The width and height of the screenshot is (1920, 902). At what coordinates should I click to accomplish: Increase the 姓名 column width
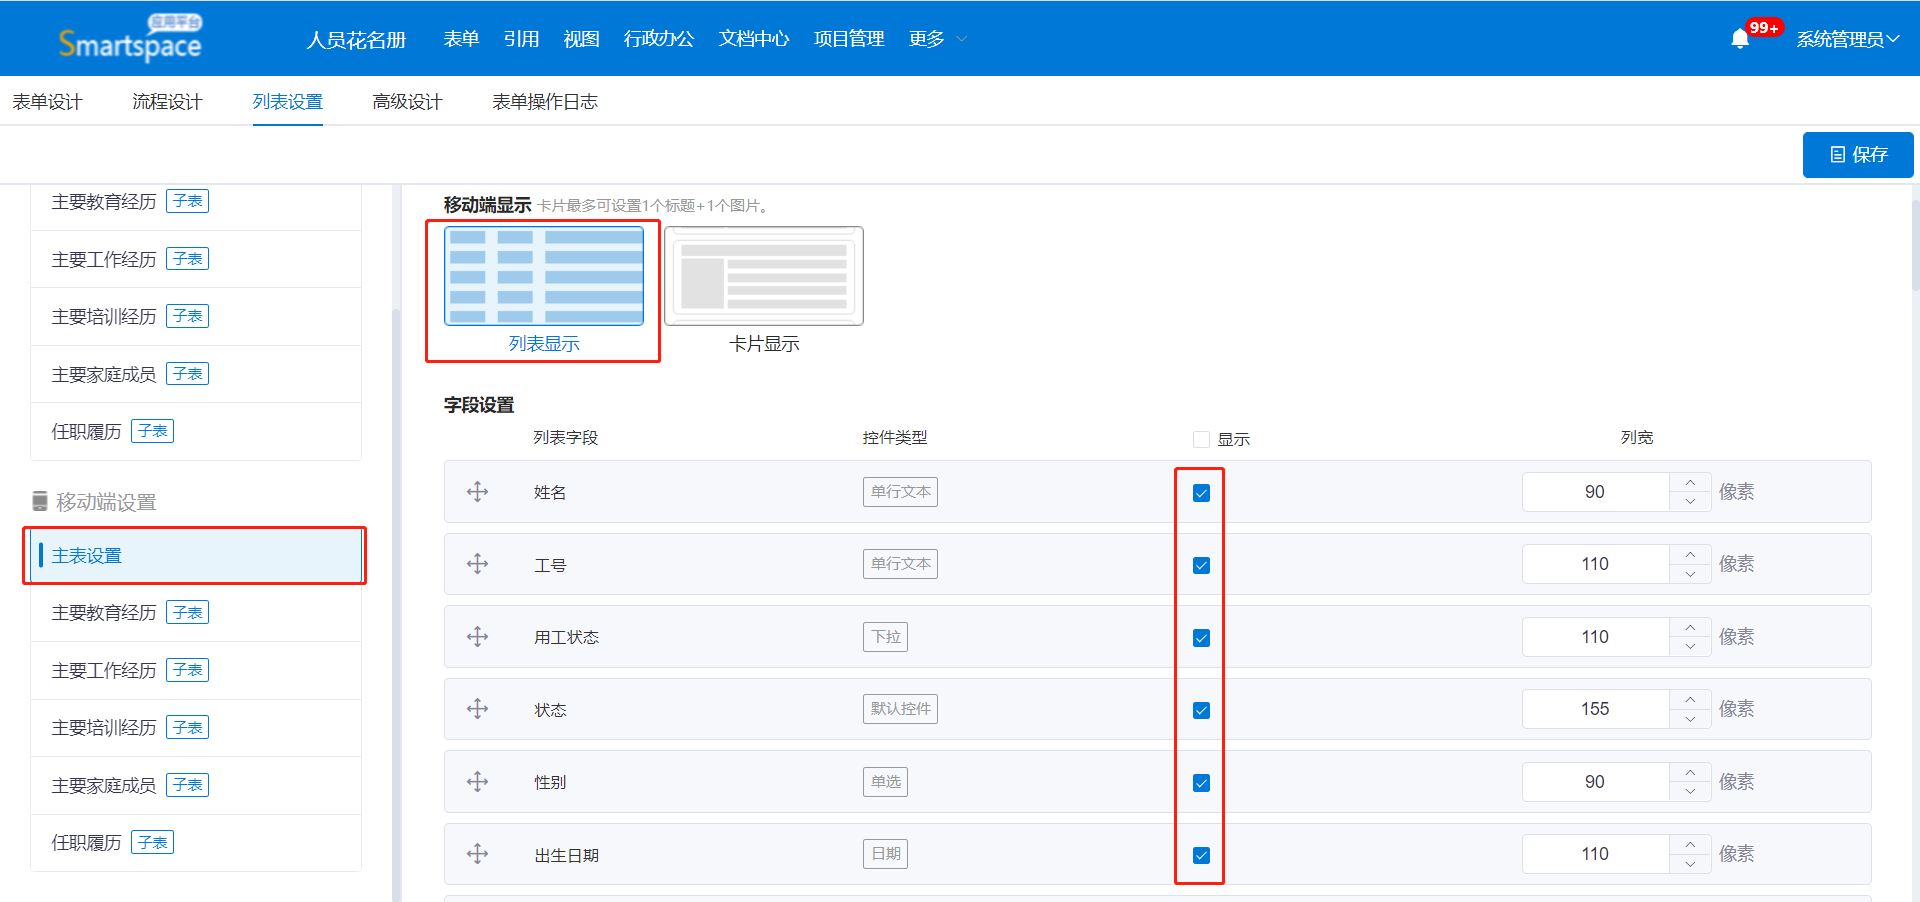coord(1690,482)
